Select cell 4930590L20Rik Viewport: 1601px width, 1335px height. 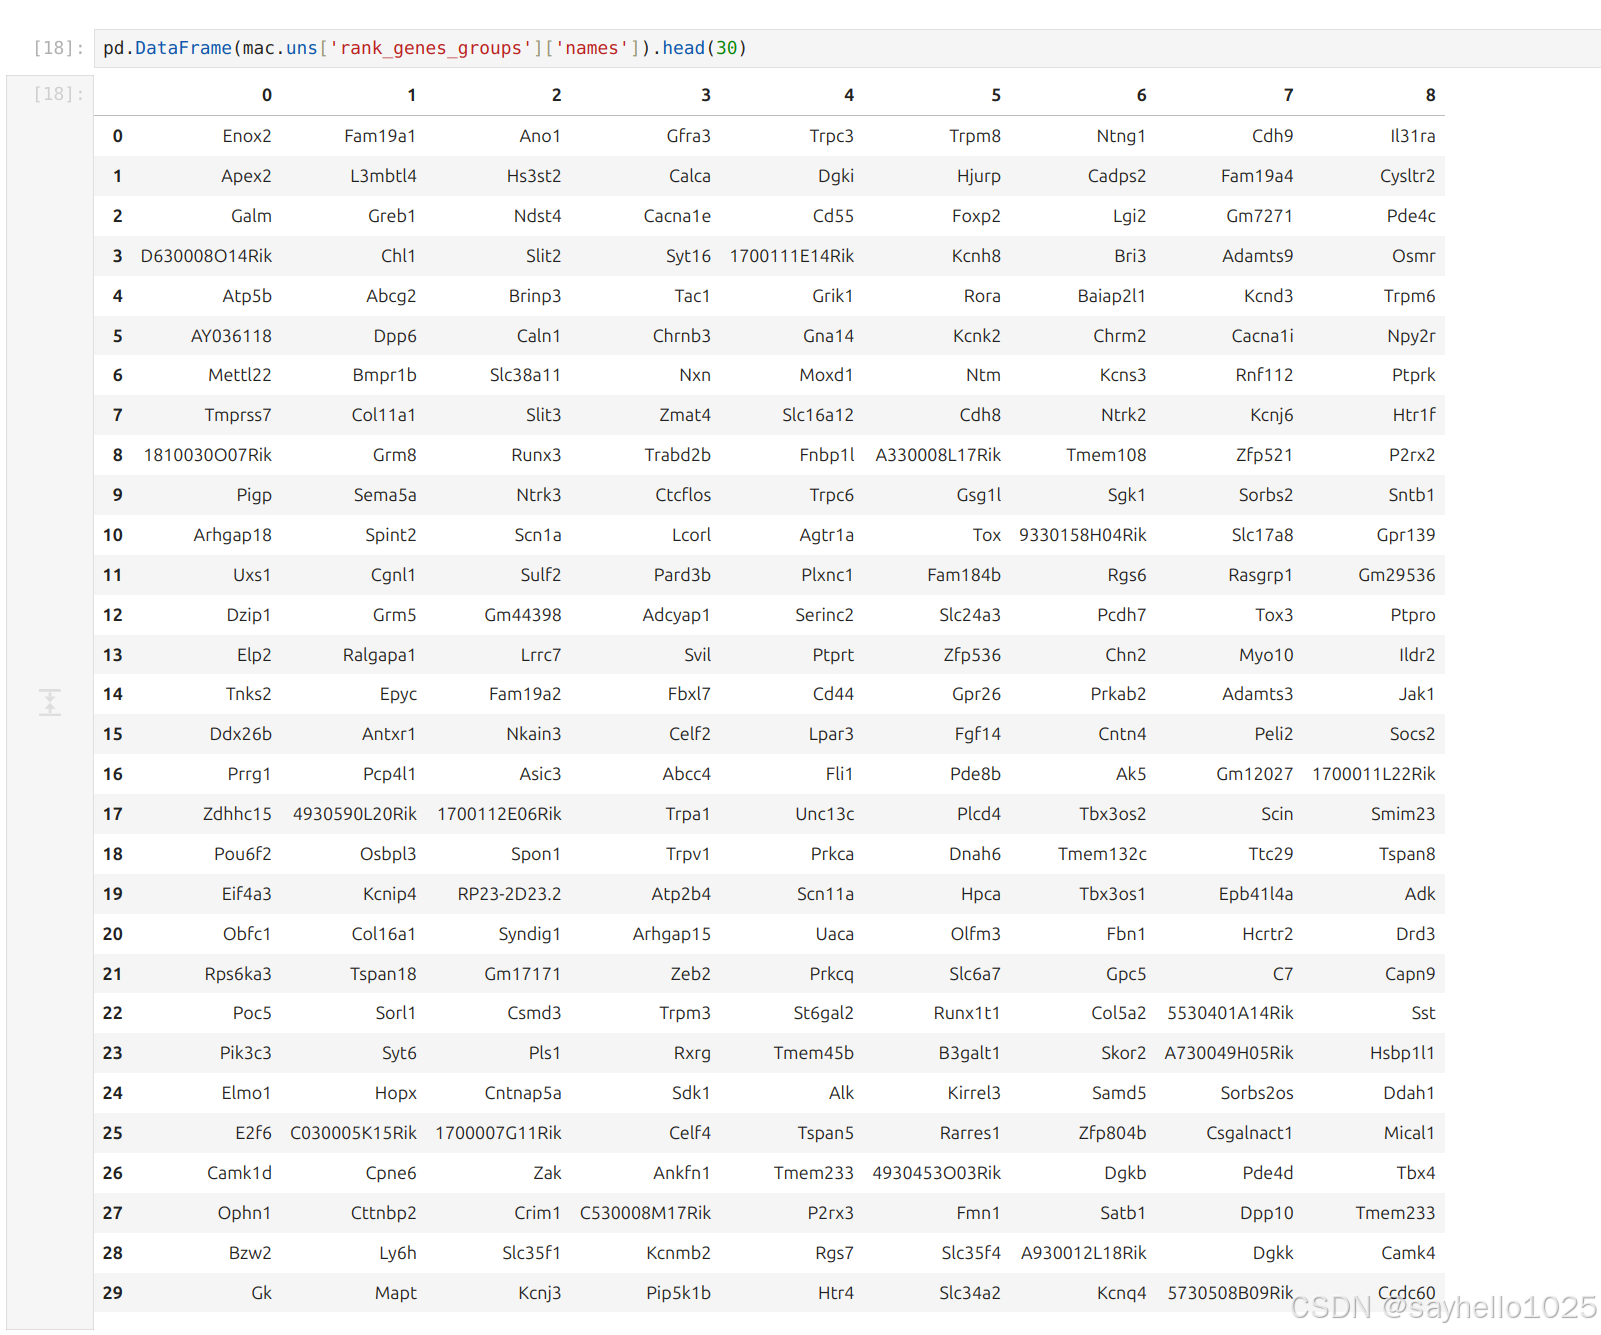point(355,814)
